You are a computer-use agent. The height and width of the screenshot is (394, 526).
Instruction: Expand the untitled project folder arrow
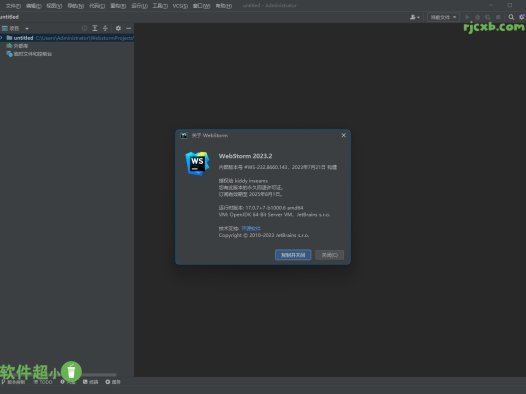click(2, 38)
